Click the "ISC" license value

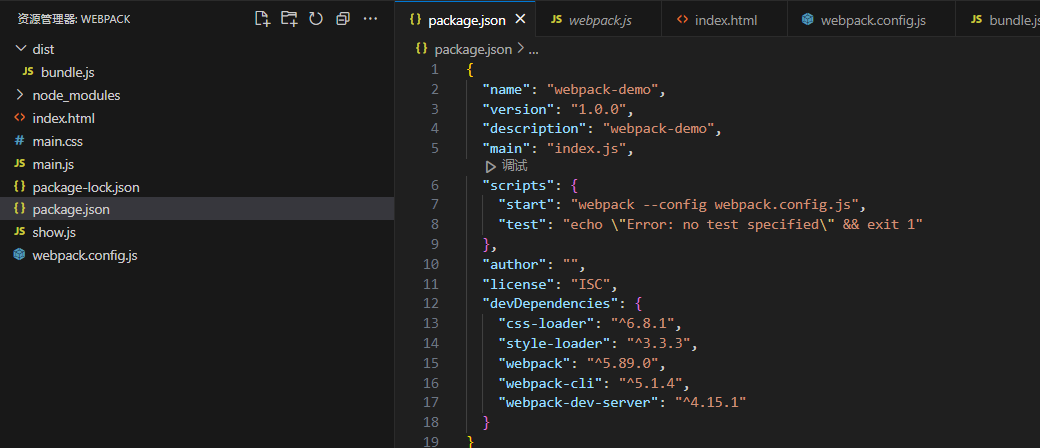pos(590,285)
